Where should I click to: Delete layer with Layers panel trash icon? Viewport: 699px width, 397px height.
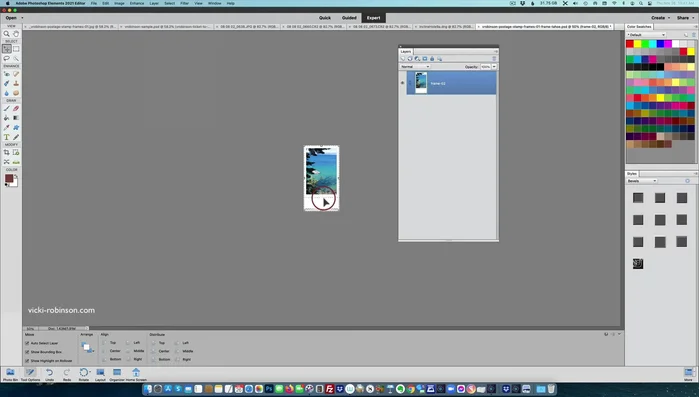pyautogui.click(x=494, y=59)
